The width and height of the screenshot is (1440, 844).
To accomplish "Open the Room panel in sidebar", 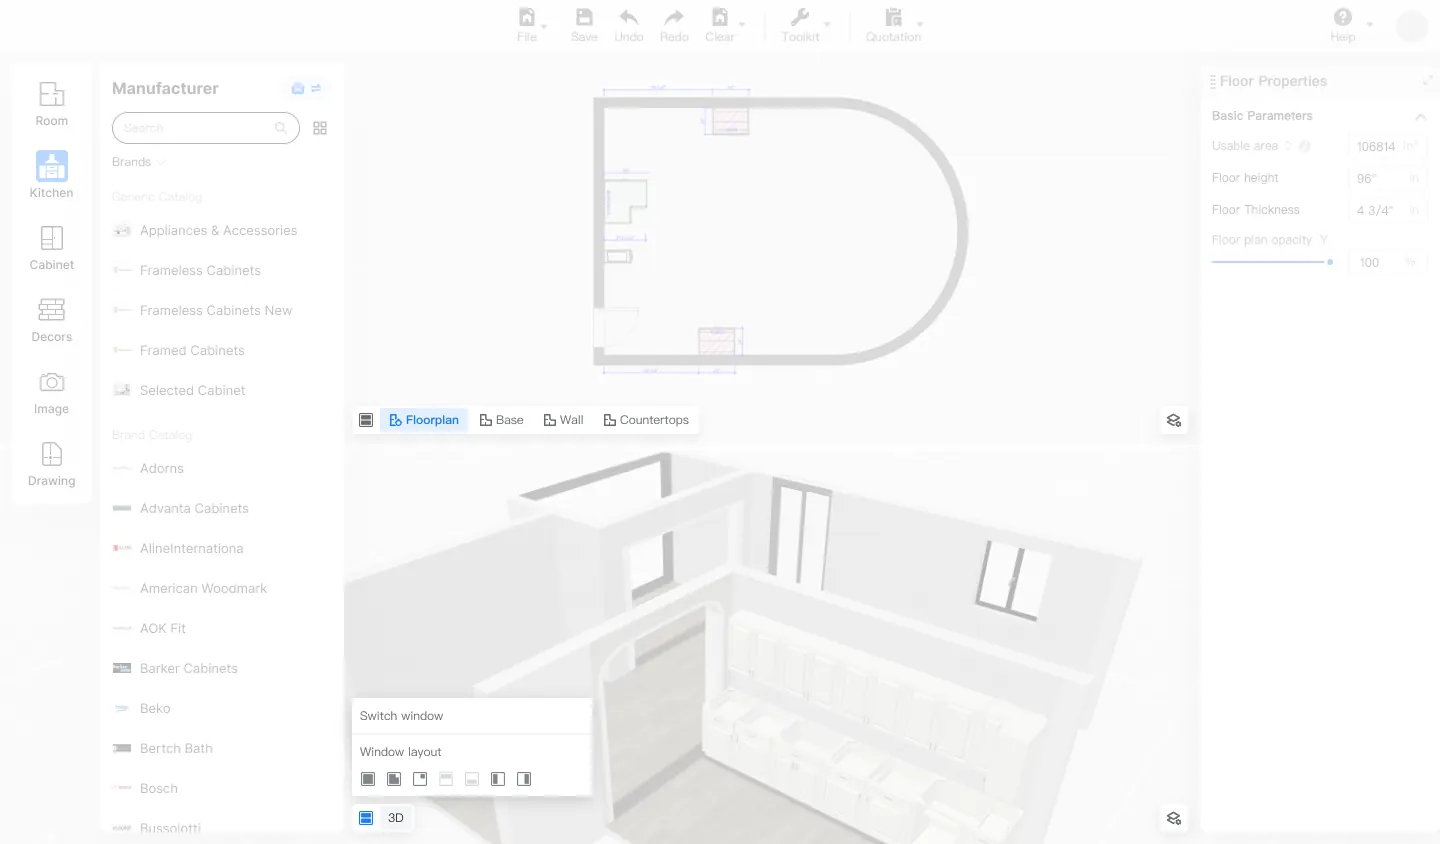I will 52,104.
